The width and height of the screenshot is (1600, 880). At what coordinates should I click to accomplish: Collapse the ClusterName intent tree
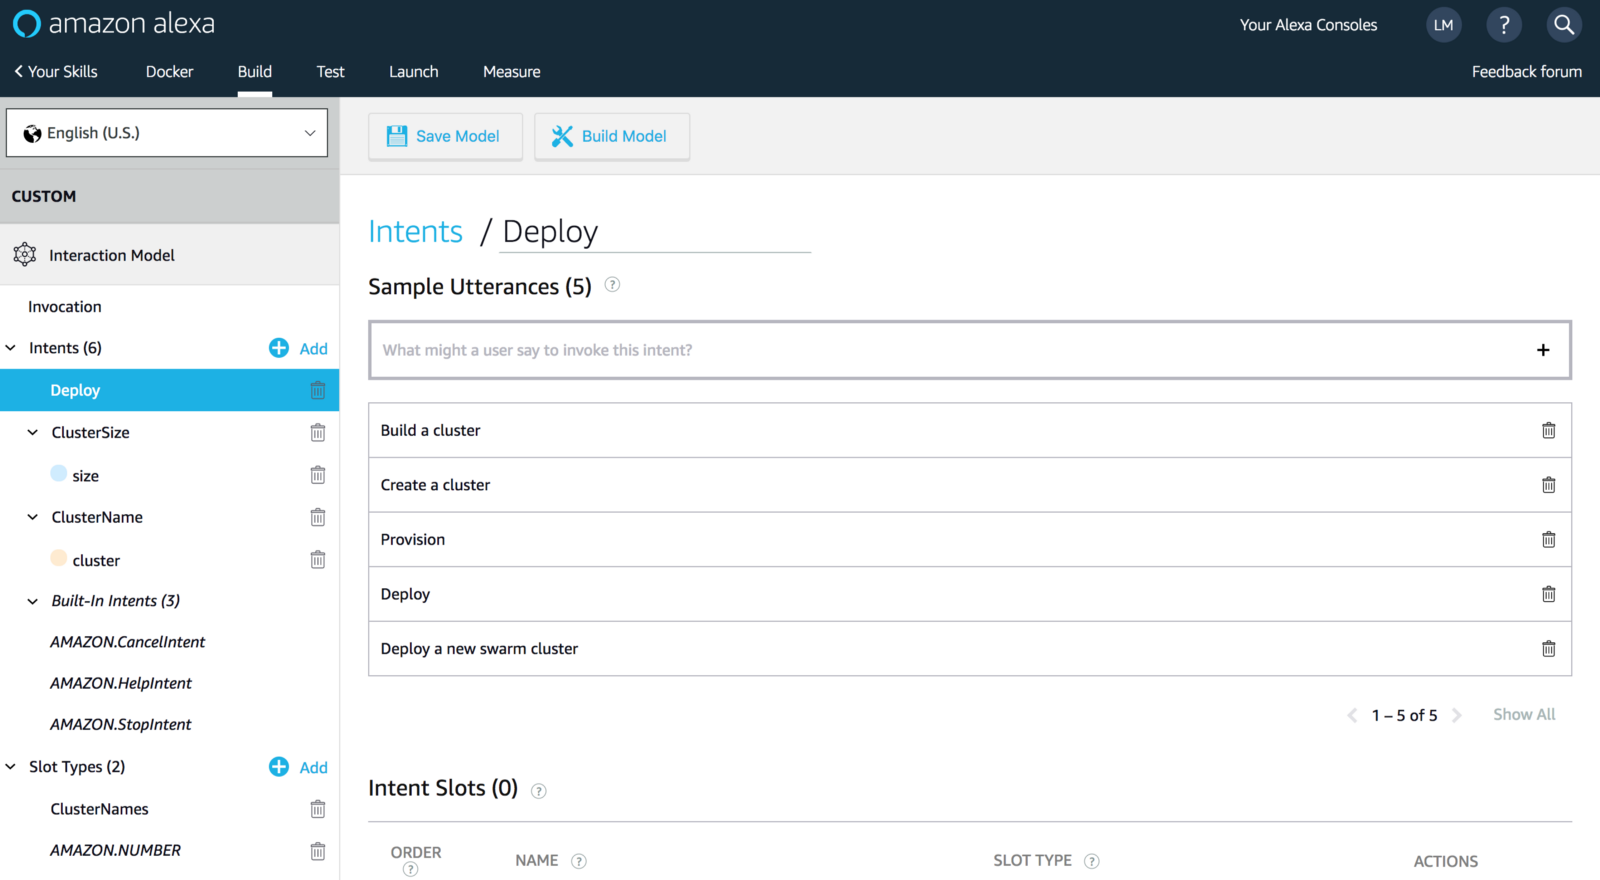(x=32, y=517)
